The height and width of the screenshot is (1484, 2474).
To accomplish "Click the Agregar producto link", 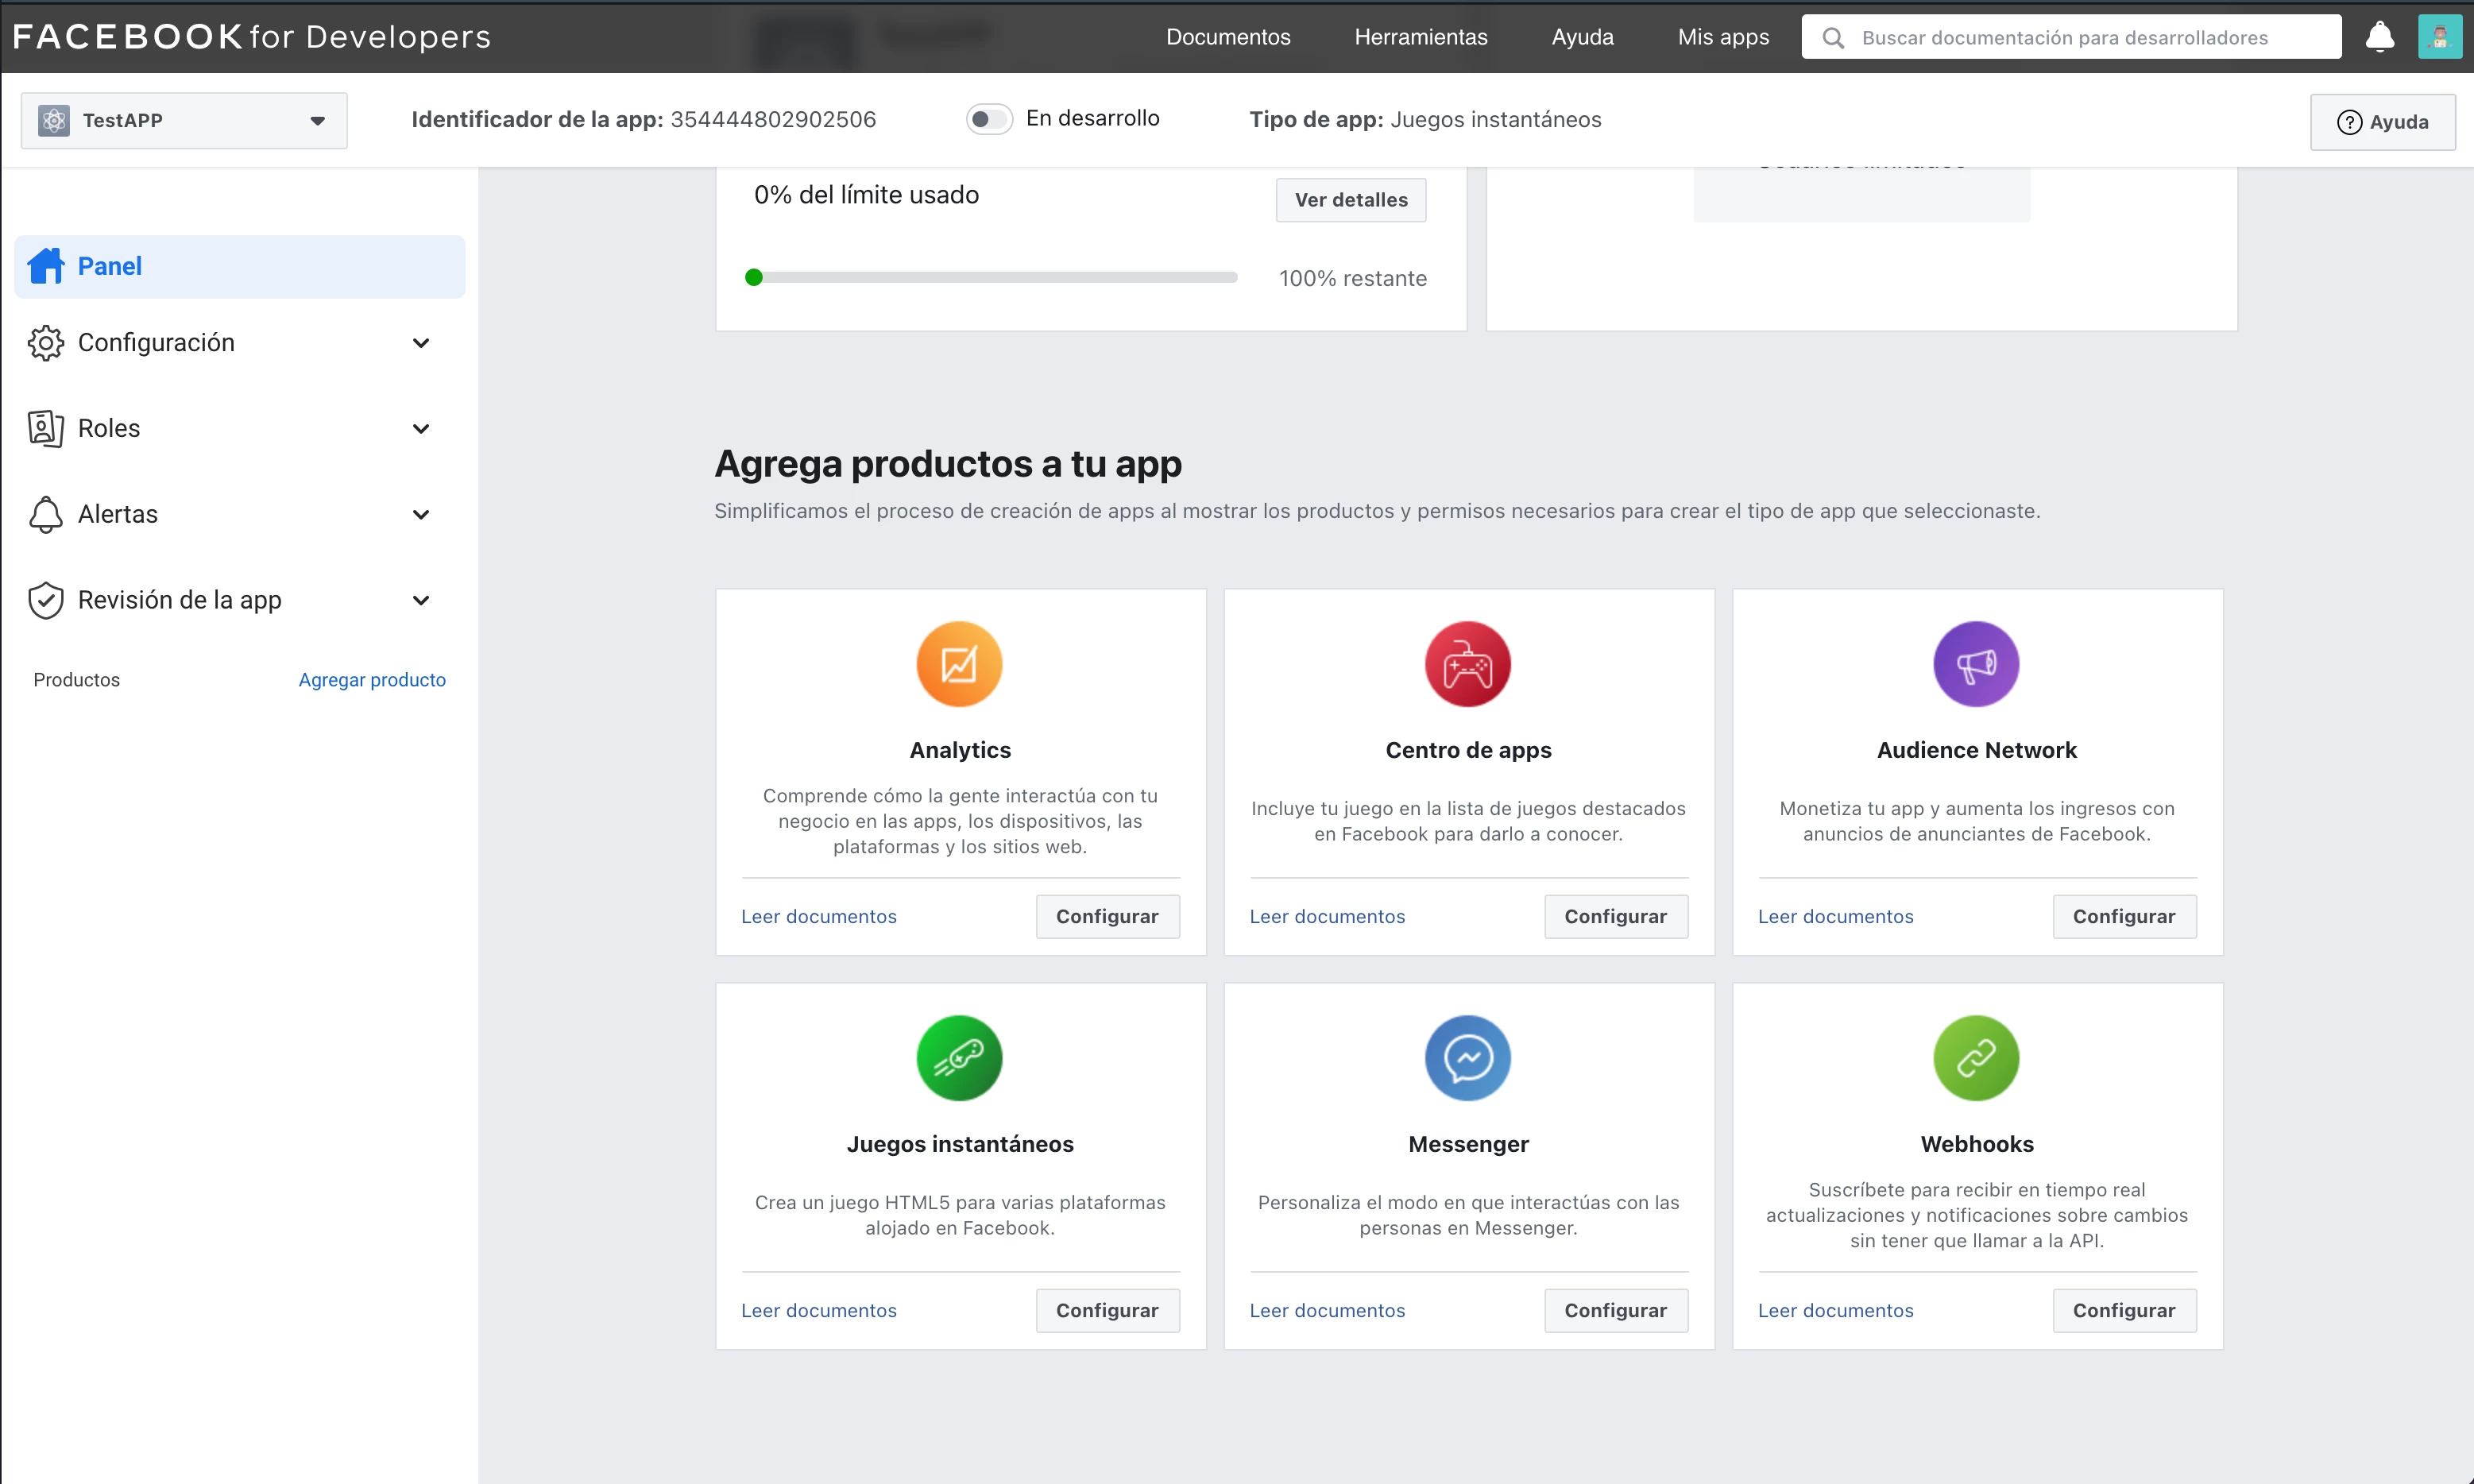I will click(x=372, y=680).
